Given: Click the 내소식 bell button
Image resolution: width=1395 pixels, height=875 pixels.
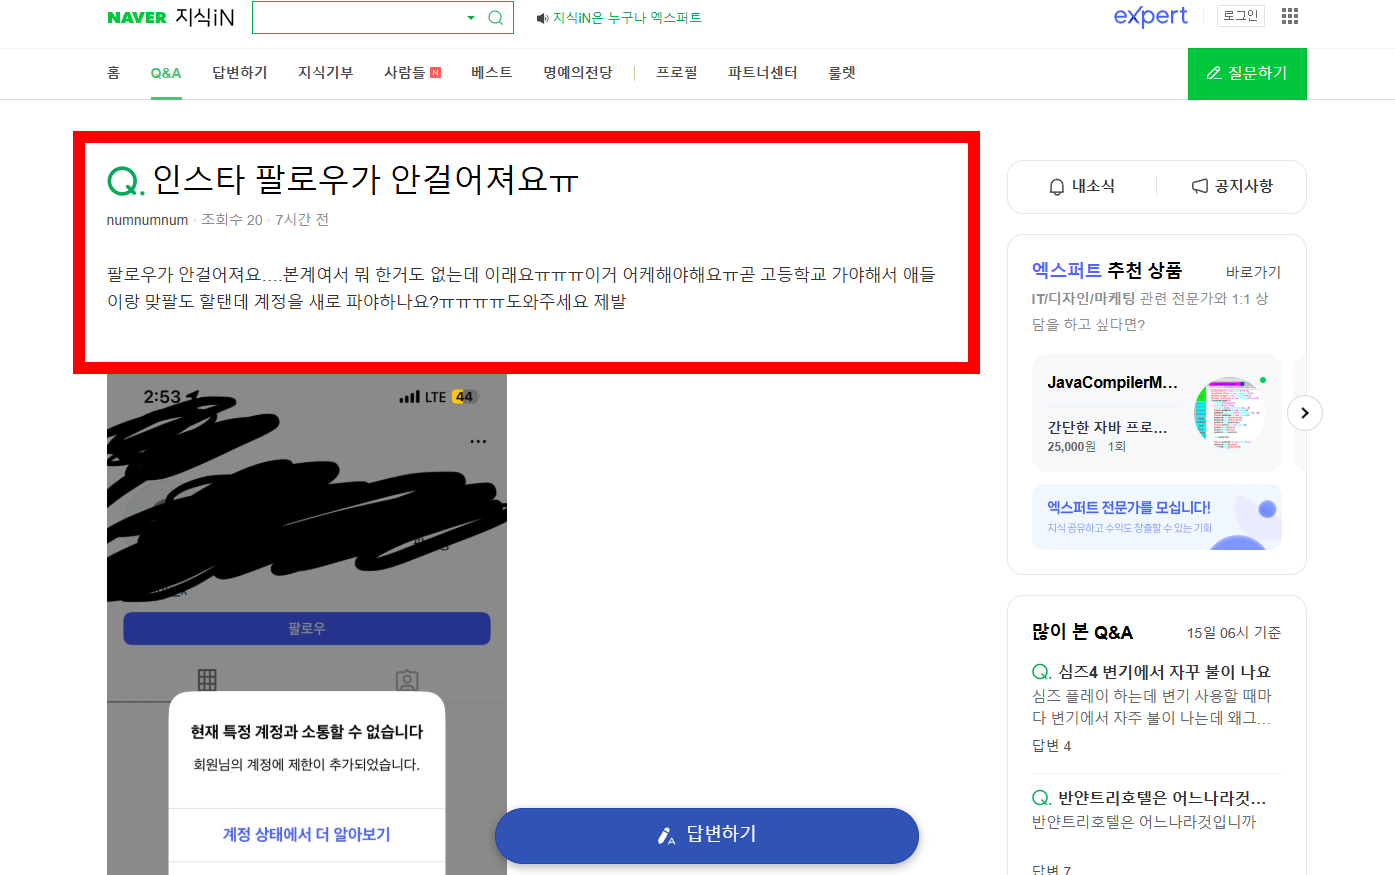Looking at the screenshot, I should (x=1082, y=186).
